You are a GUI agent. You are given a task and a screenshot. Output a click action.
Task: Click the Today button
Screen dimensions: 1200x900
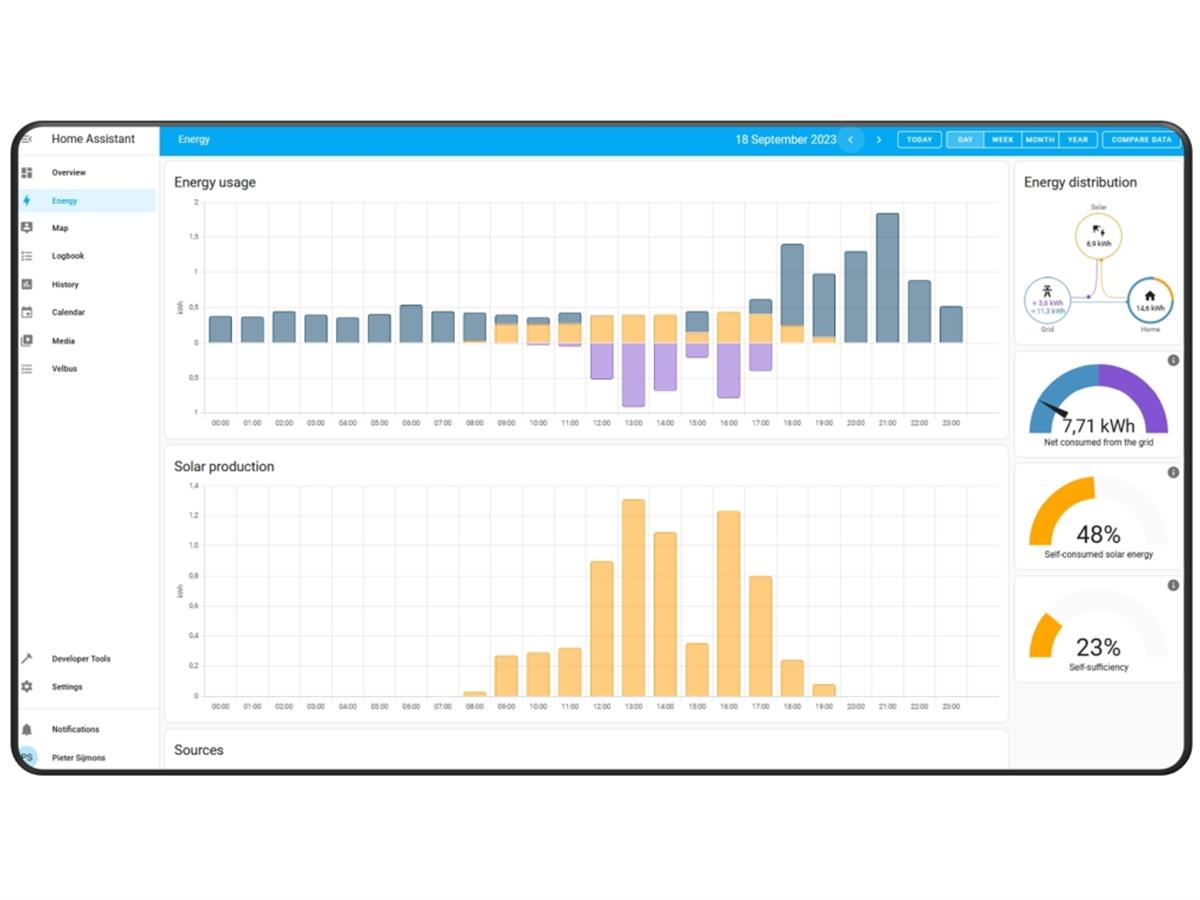pyautogui.click(x=919, y=140)
